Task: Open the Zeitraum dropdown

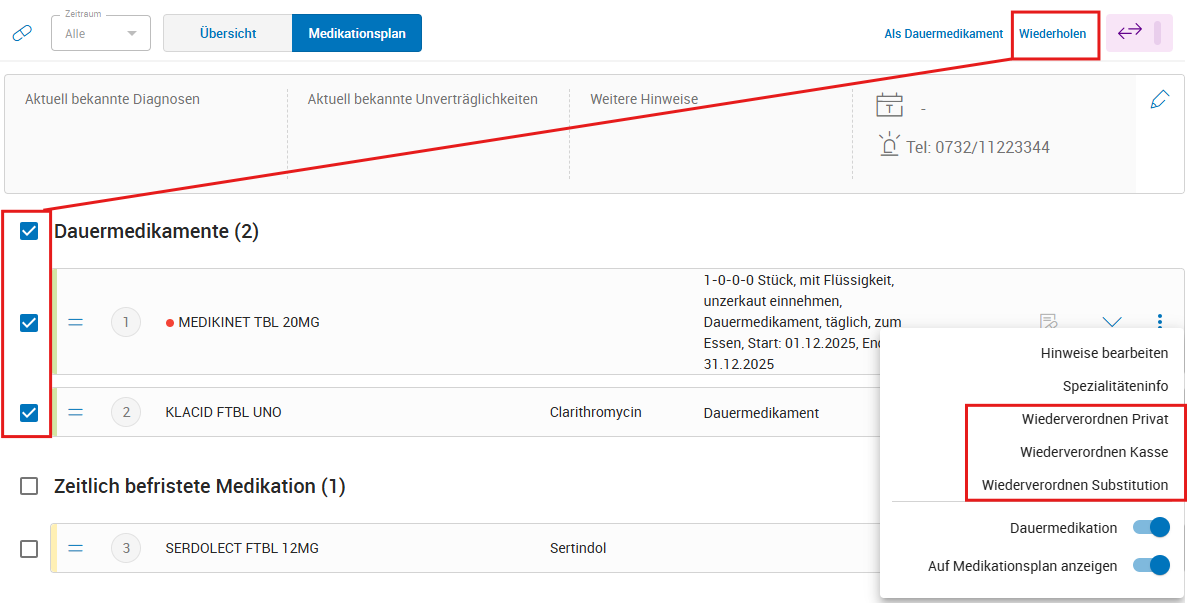Action: tap(101, 33)
